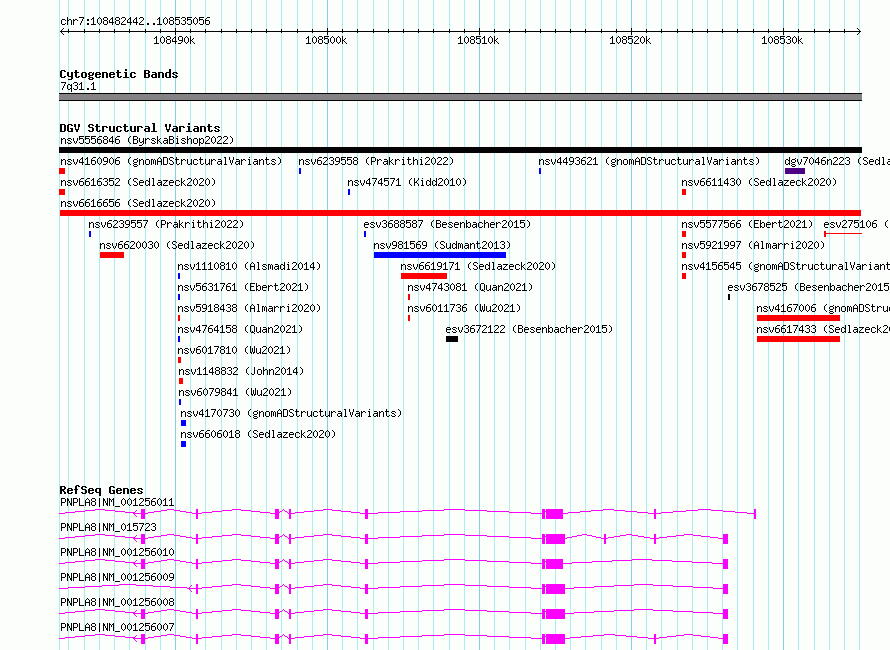Open the nsv6239557 (Prakrithi2022) label

(x=166, y=224)
